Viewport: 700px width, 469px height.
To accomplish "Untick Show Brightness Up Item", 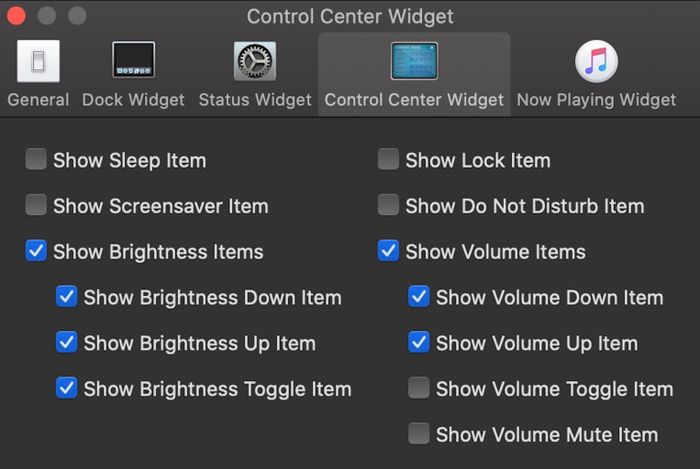I will (67, 343).
